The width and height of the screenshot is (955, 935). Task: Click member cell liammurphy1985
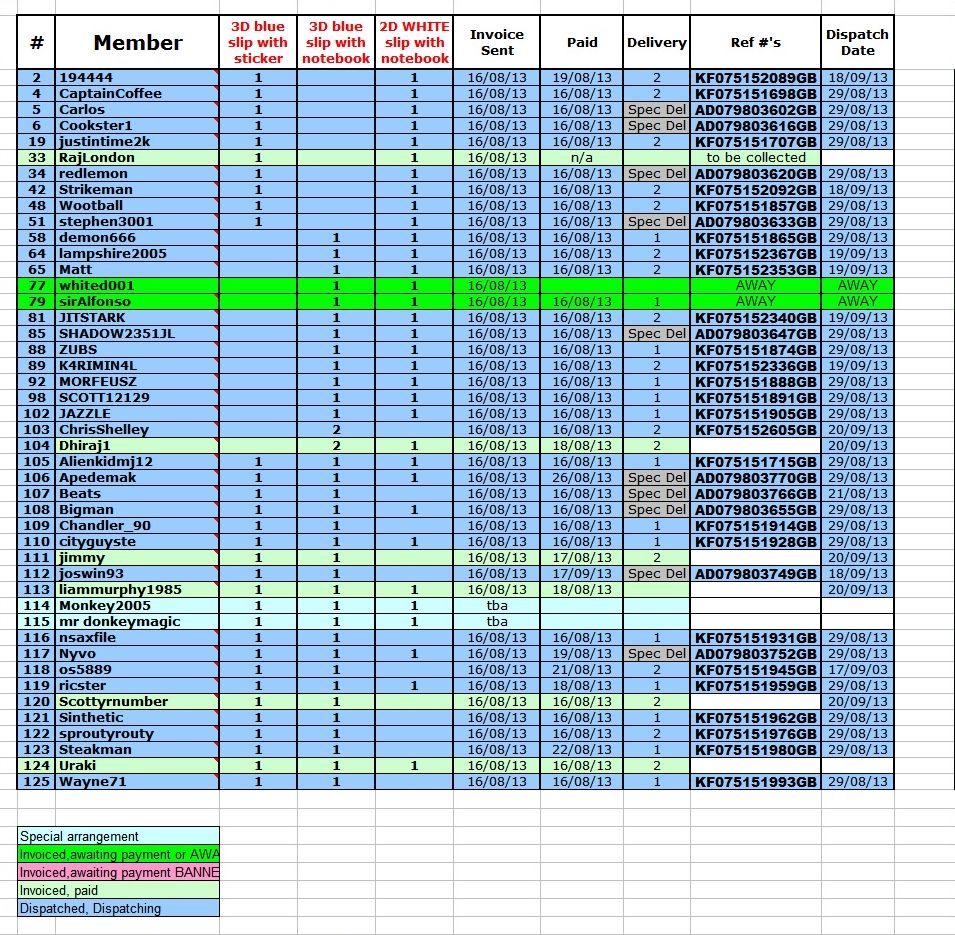137,590
